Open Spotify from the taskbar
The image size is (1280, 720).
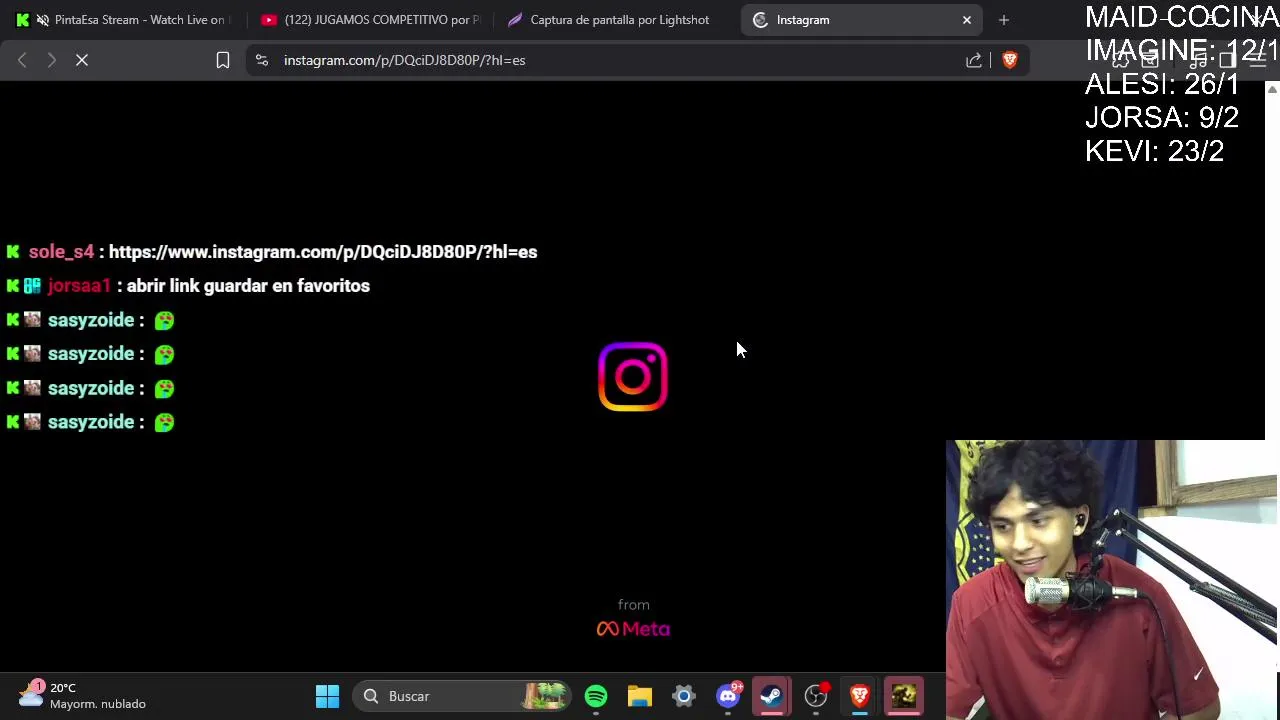pos(596,696)
